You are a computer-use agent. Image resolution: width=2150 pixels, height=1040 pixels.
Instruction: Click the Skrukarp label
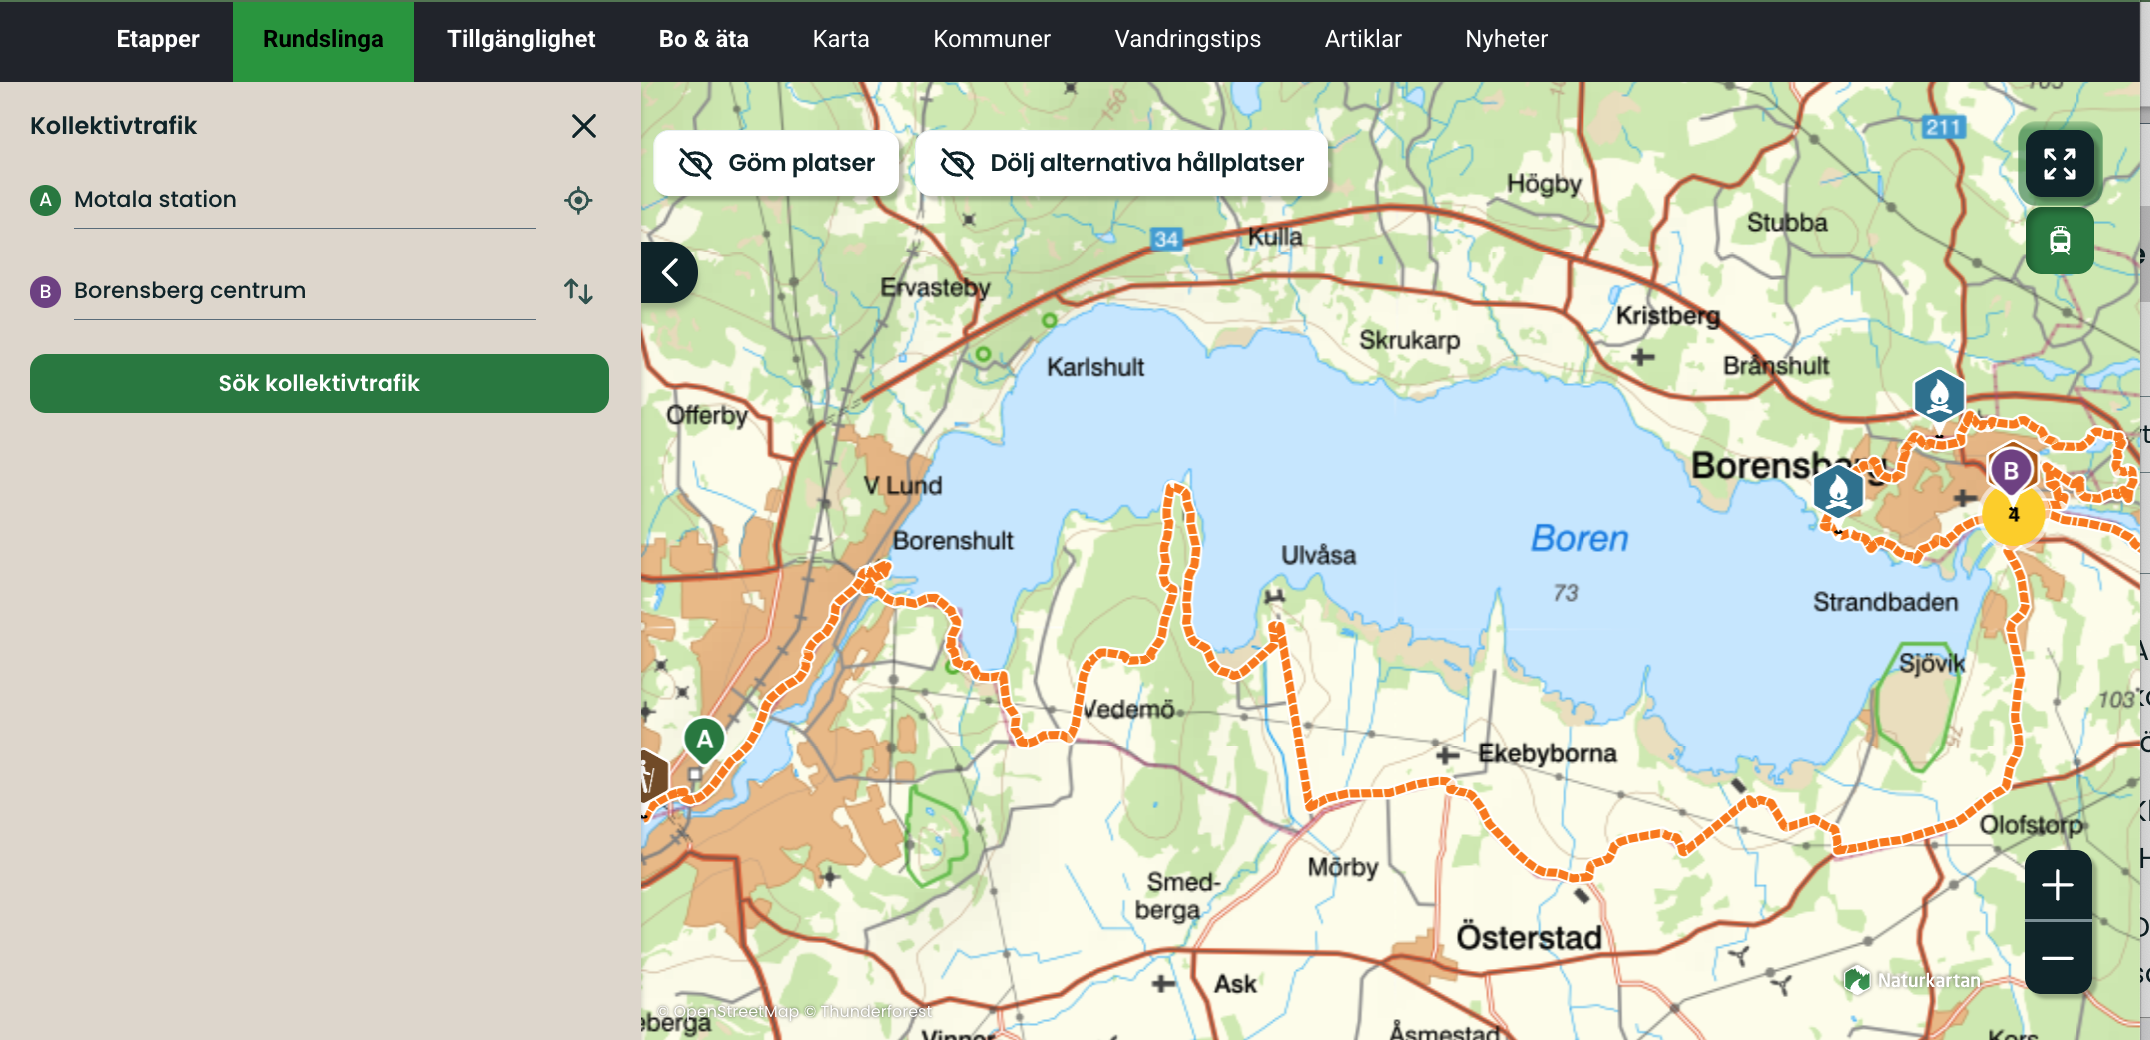click(x=1409, y=341)
